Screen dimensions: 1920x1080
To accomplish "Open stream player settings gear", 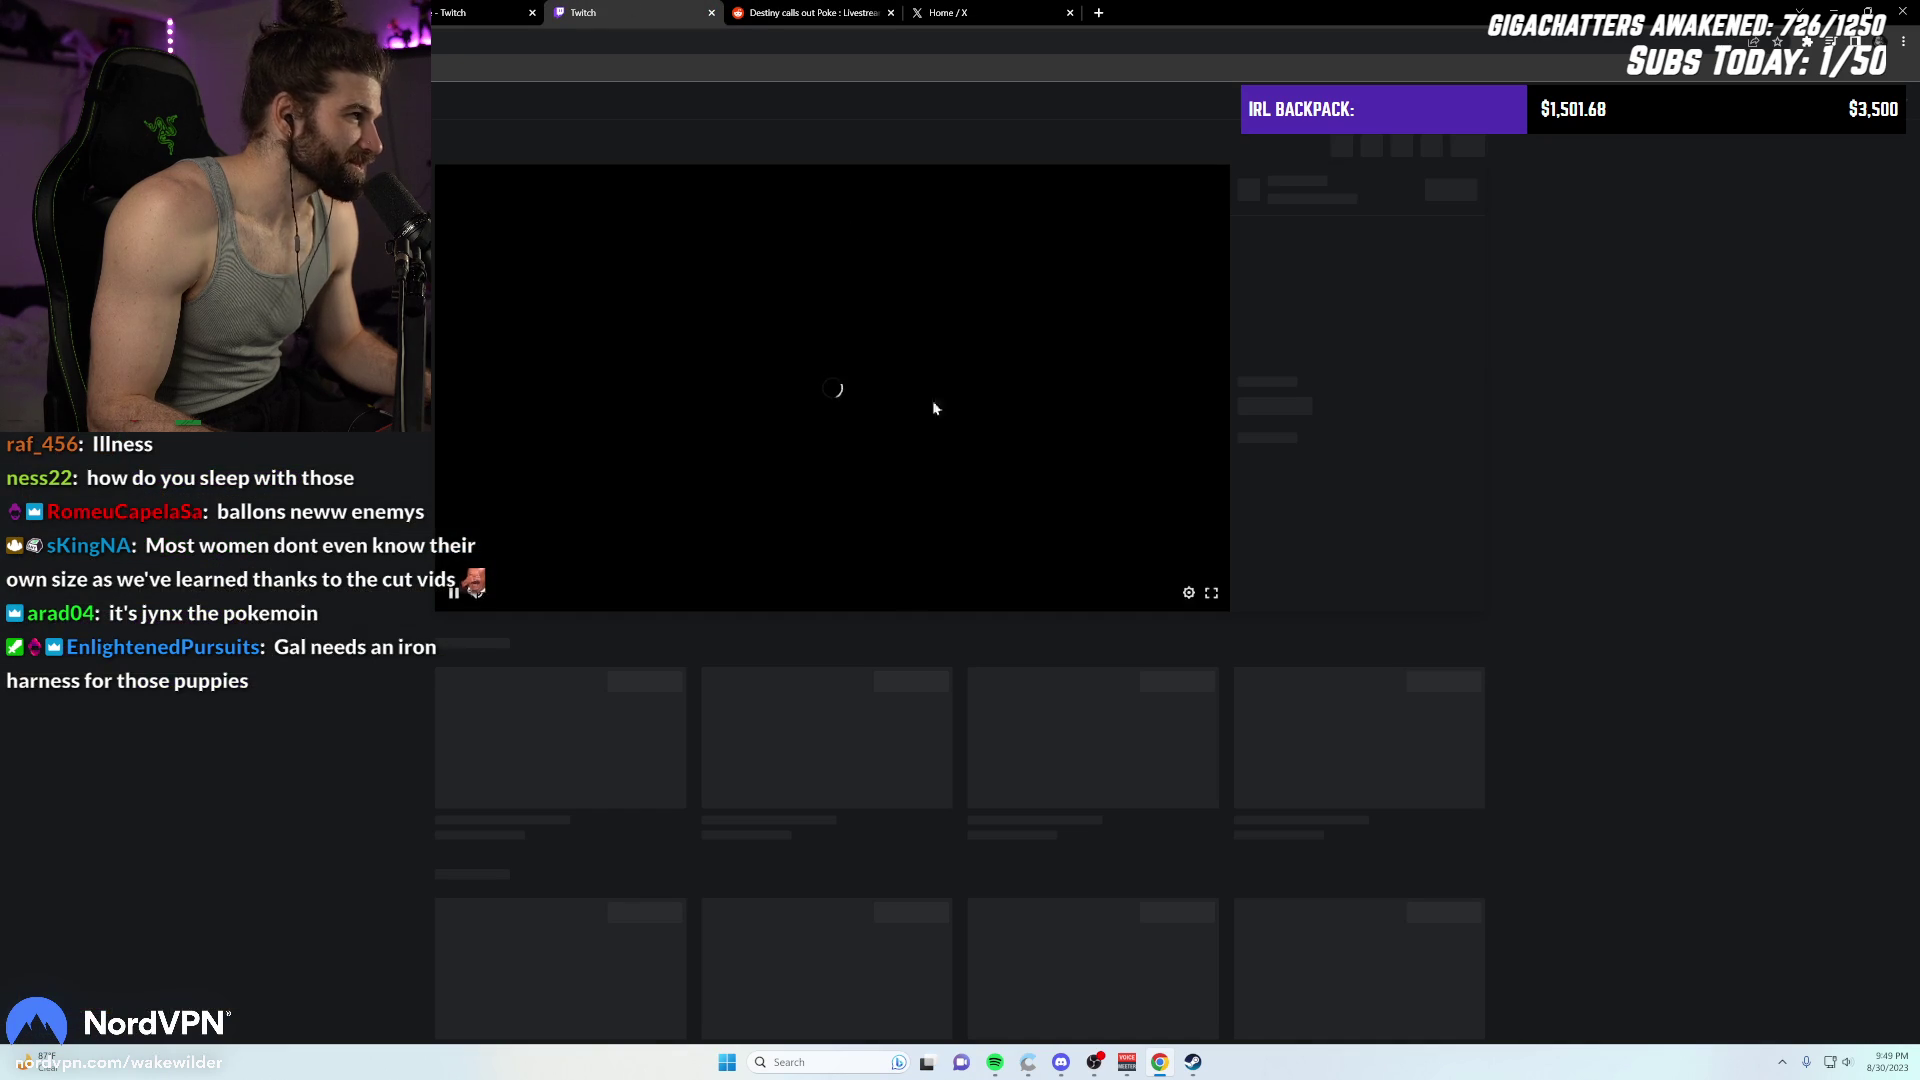I will click(x=1189, y=592).
